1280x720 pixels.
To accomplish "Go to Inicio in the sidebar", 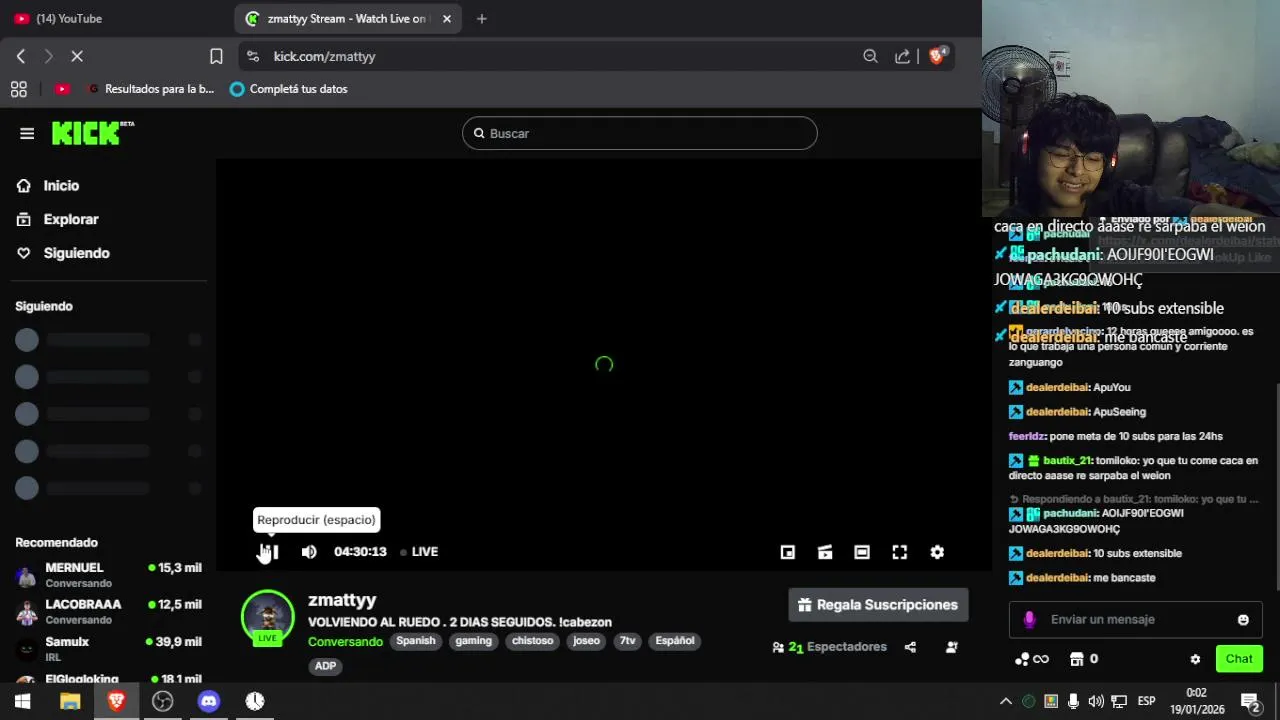I will [x=48, y=186].
